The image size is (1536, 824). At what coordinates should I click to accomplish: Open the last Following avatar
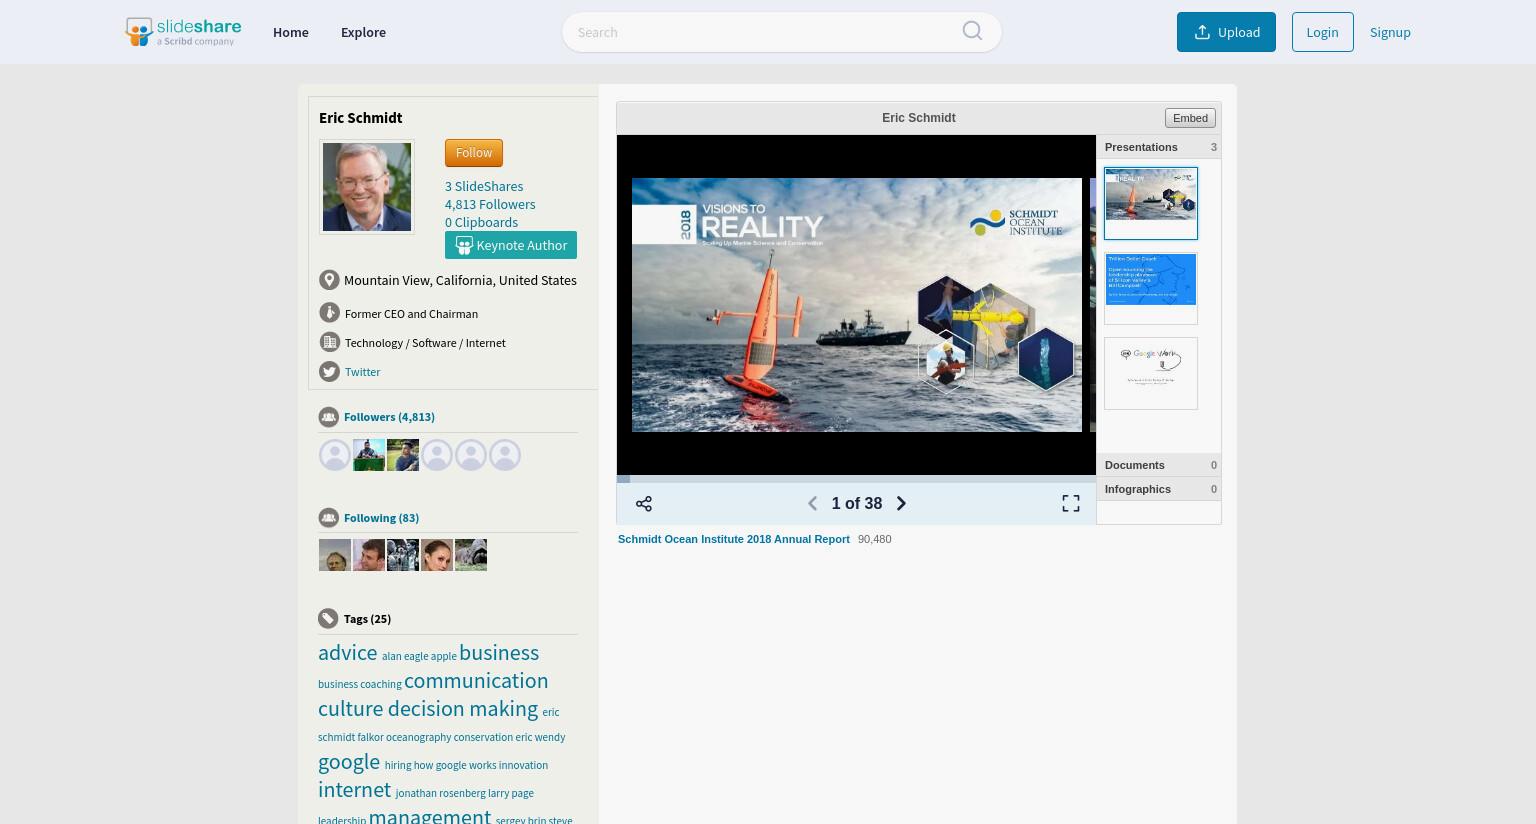pyautogui.click(x=471, y=555)
